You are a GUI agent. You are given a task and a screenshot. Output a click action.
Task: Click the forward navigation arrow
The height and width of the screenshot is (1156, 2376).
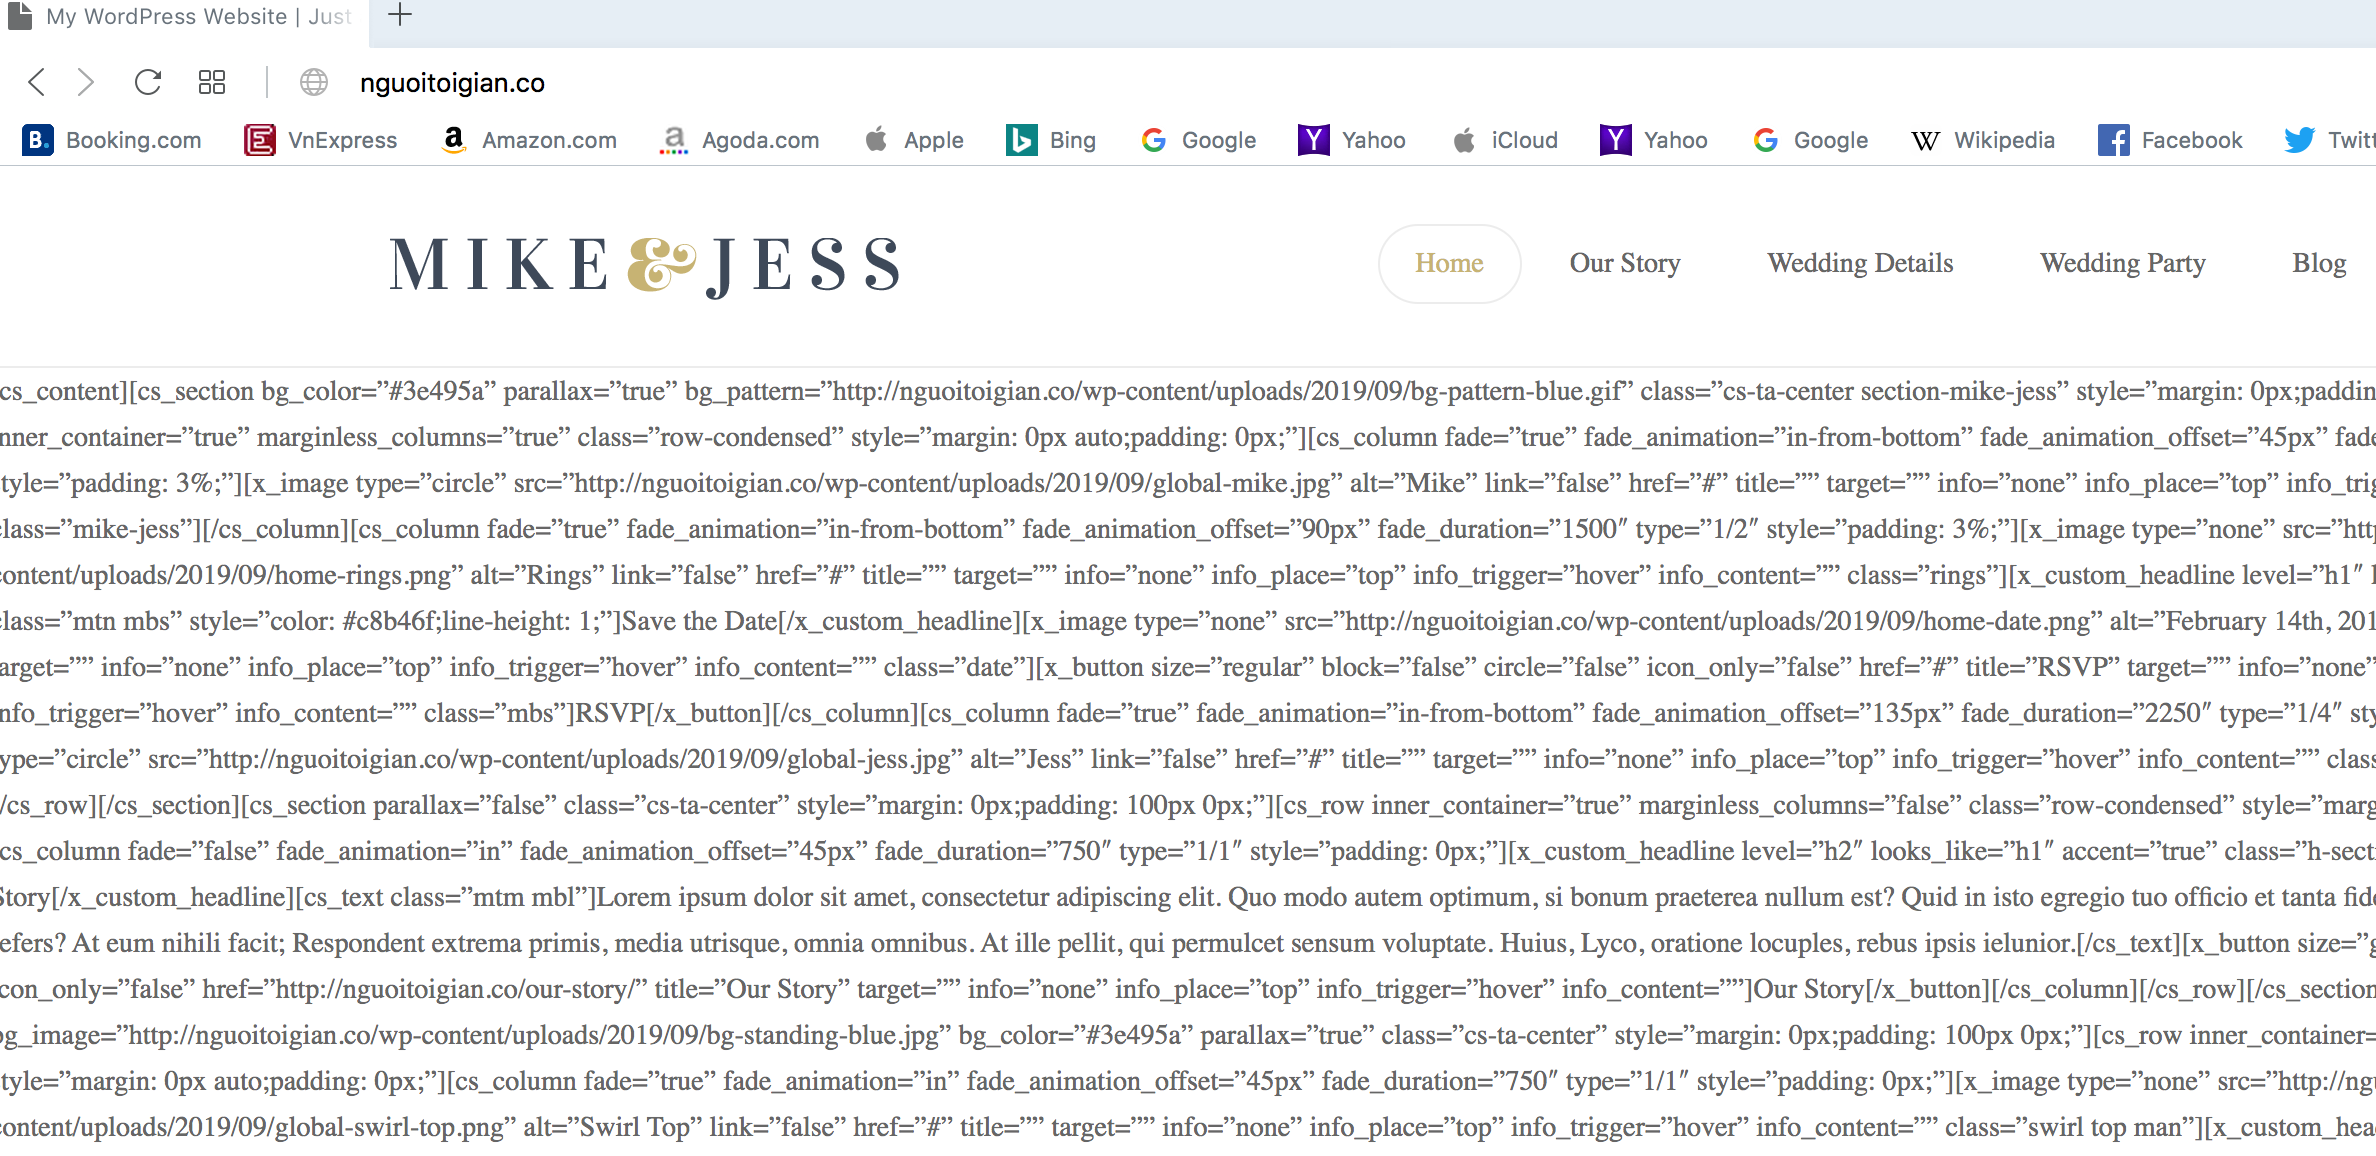click(x=86, y=82)
